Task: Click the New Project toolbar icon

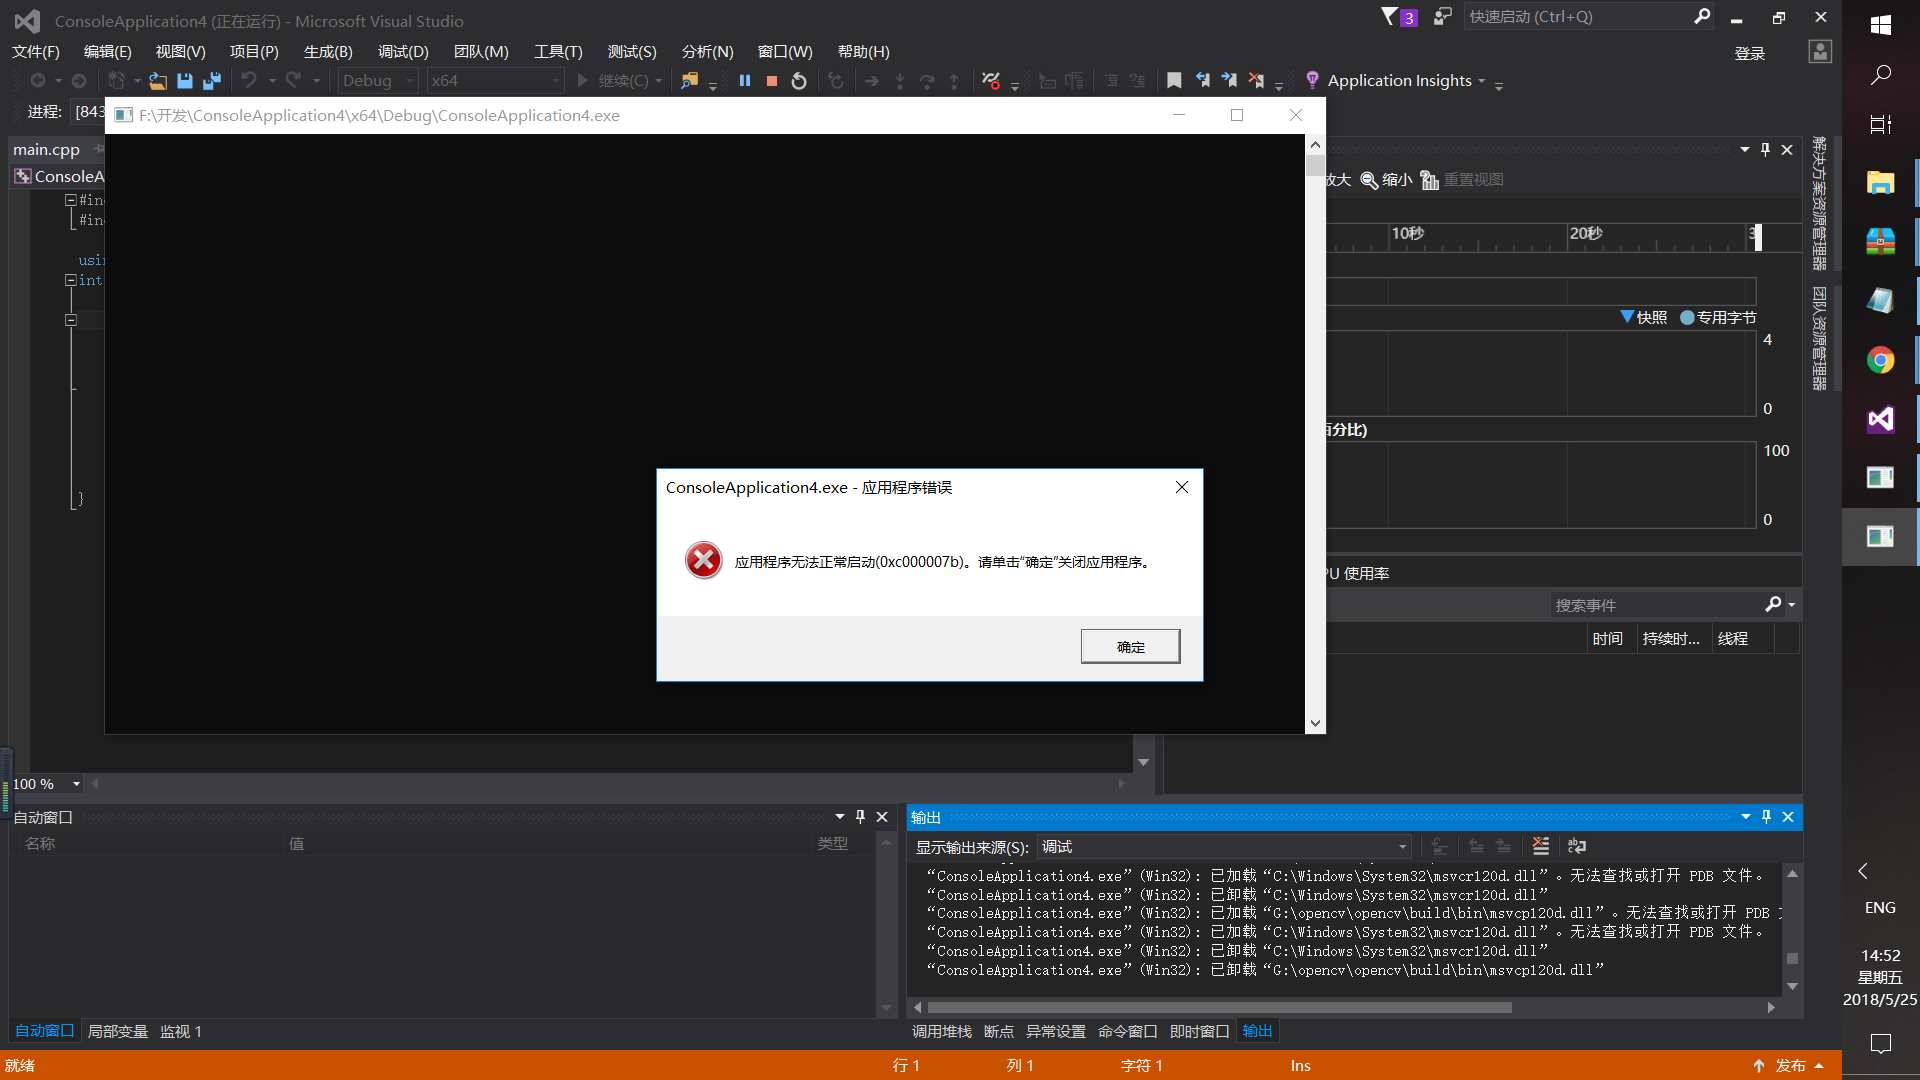Action: coord(117,81)
